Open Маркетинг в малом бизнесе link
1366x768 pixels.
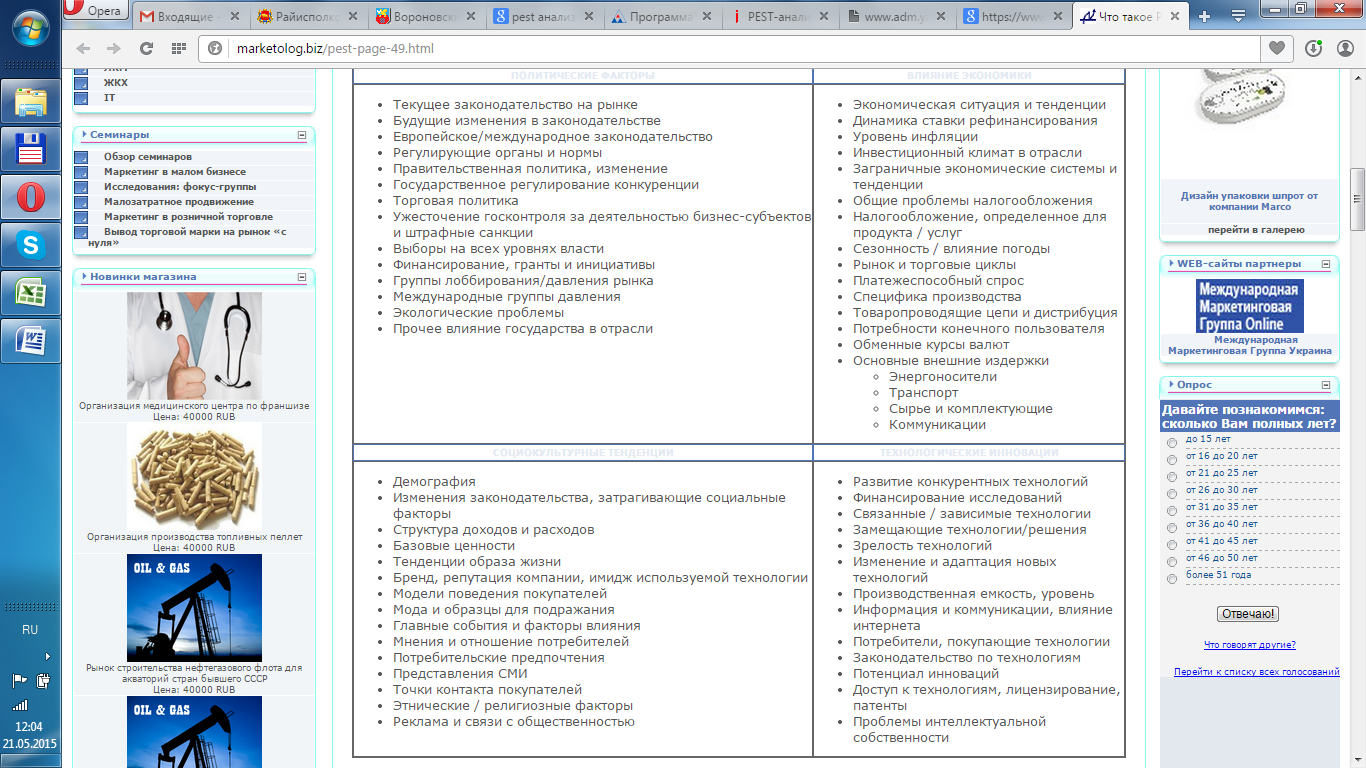[175, 172]
